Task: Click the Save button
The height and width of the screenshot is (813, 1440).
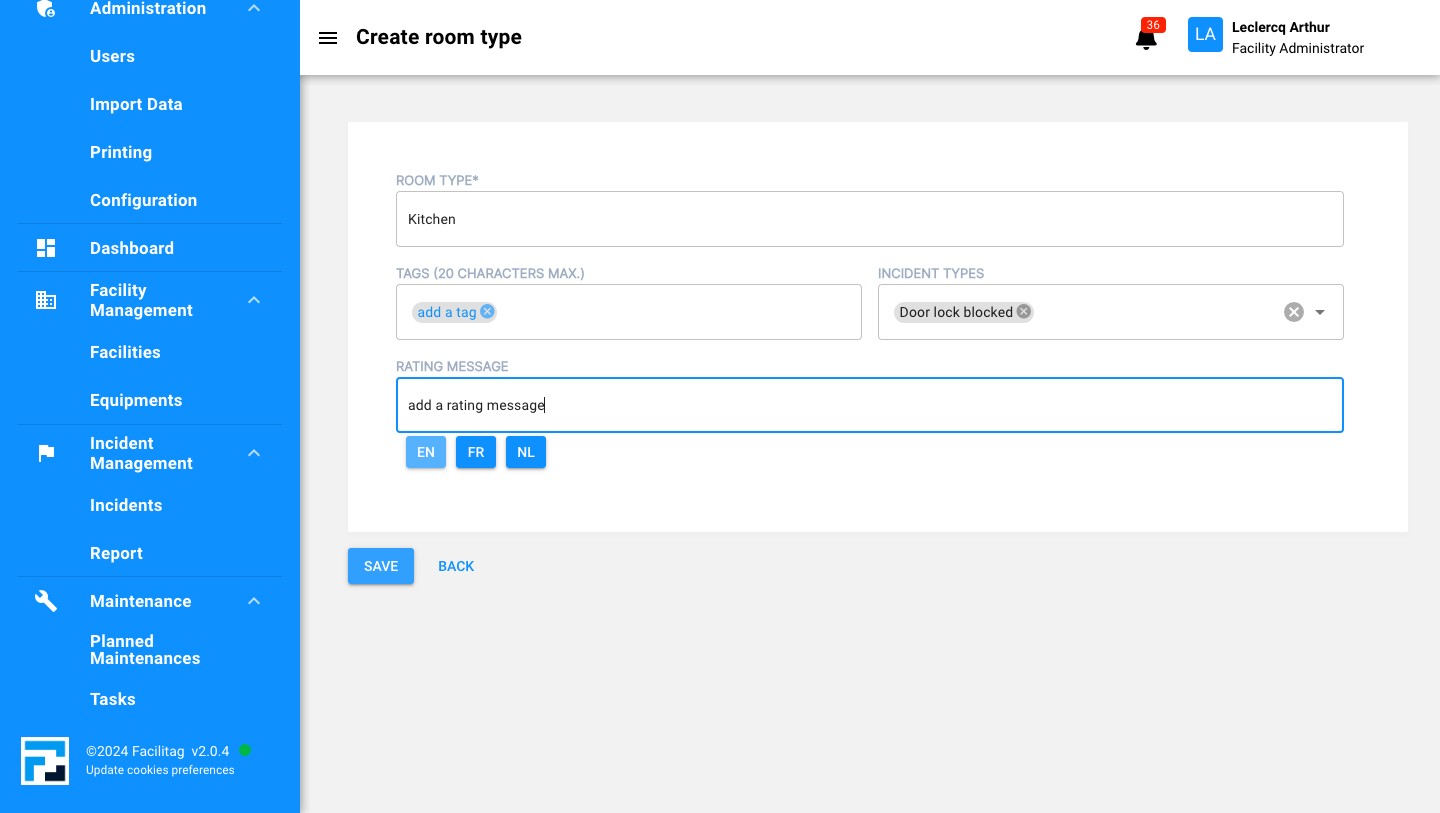Action: [x=381, y=566]
